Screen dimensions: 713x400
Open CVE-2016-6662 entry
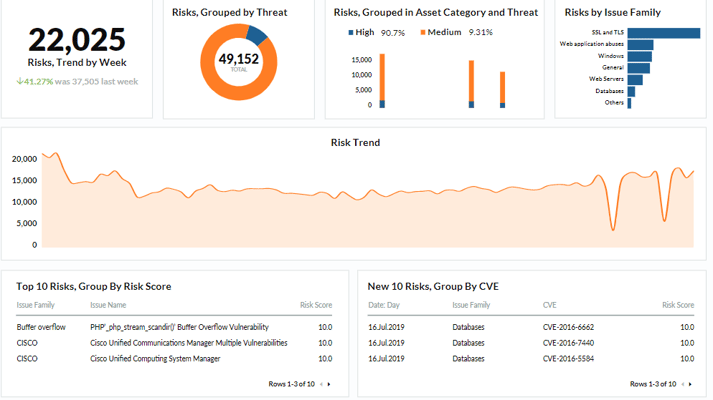[x=567, y=327]
